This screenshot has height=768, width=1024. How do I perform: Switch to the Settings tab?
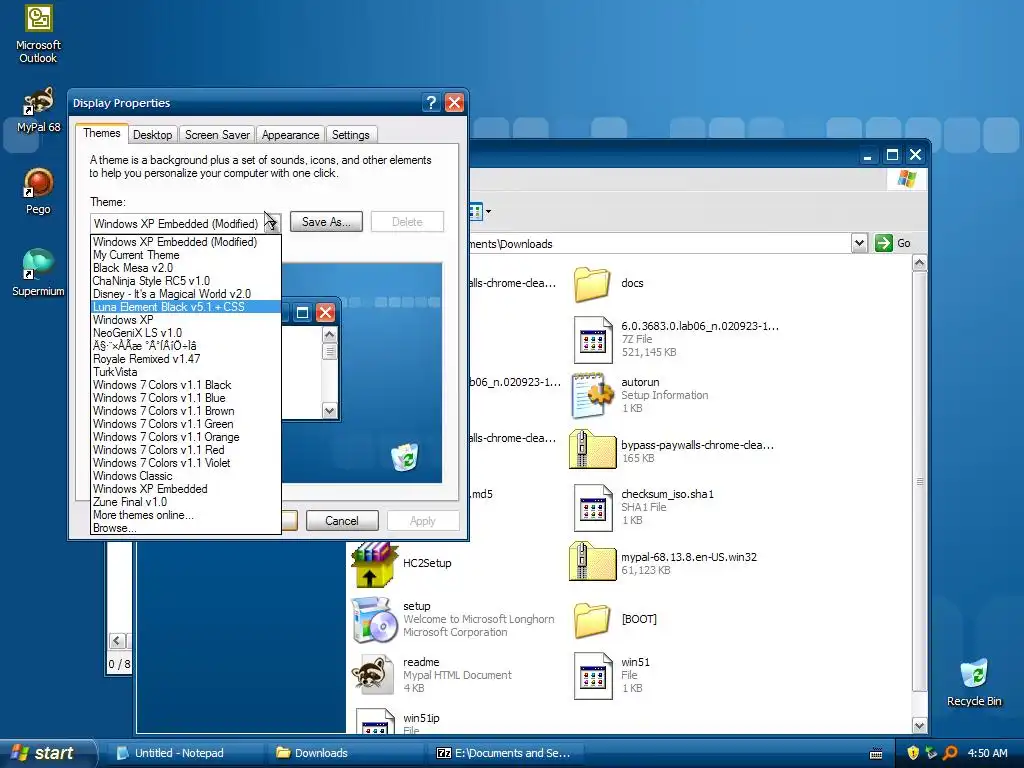tap(351, 135)
